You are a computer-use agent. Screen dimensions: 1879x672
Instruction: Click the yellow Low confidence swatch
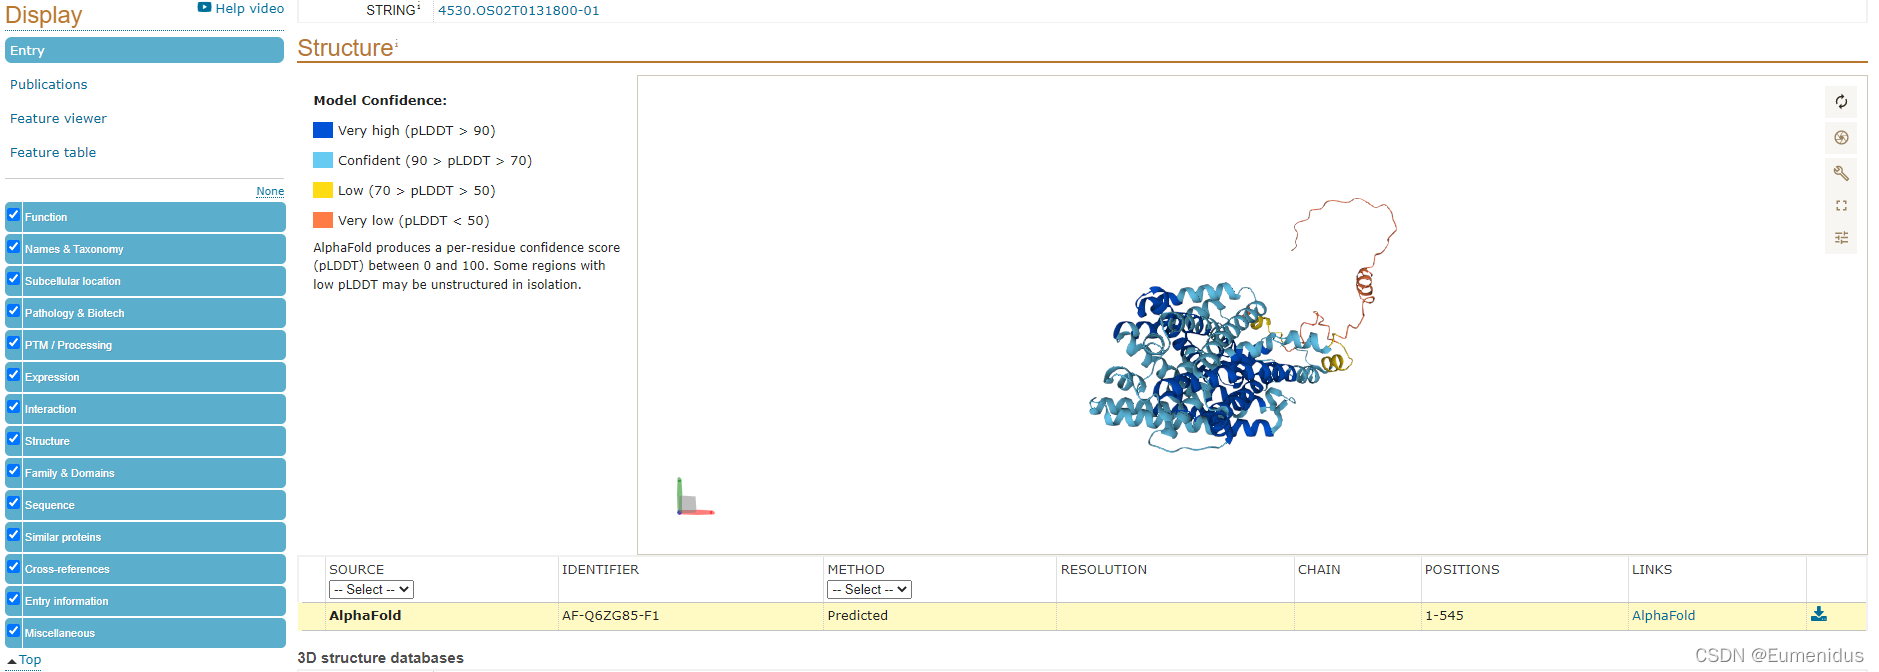pyautogui.click(x=323, y=190)
